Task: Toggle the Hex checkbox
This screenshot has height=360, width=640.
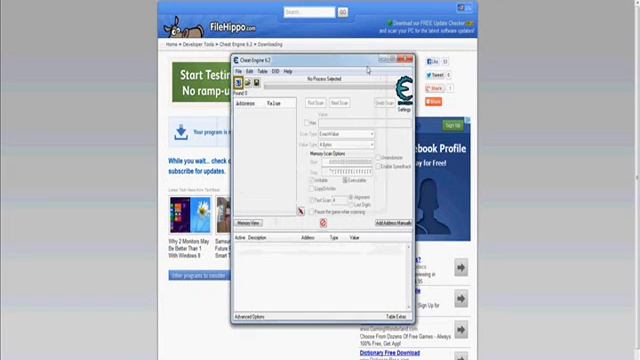Action: point(307,123)
